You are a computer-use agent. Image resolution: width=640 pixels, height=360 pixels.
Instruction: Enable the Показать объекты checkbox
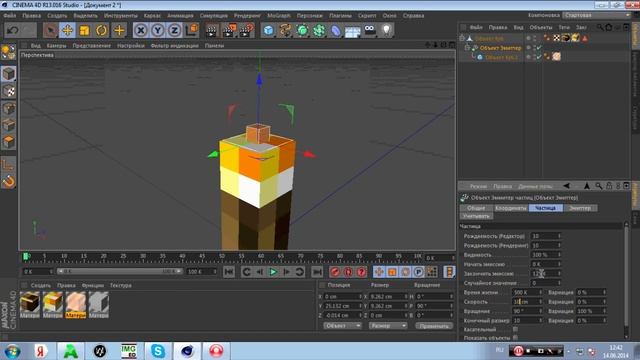[515, 338]
